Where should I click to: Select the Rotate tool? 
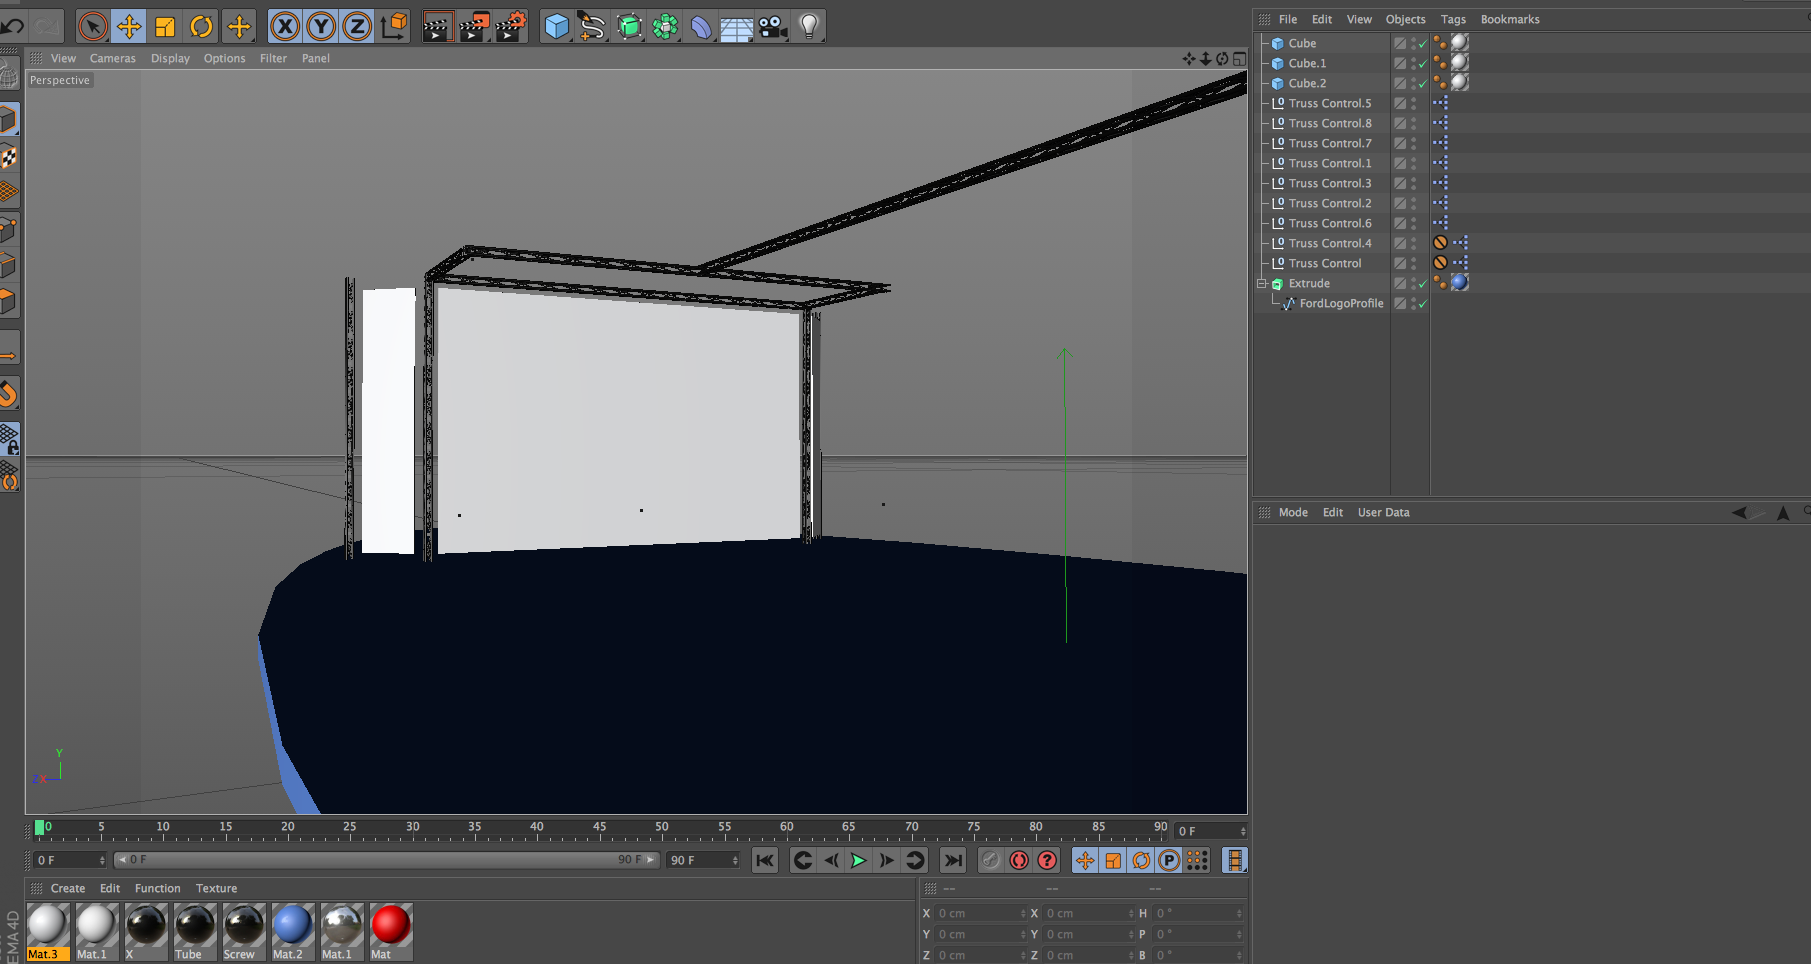(x=201, y=26)
